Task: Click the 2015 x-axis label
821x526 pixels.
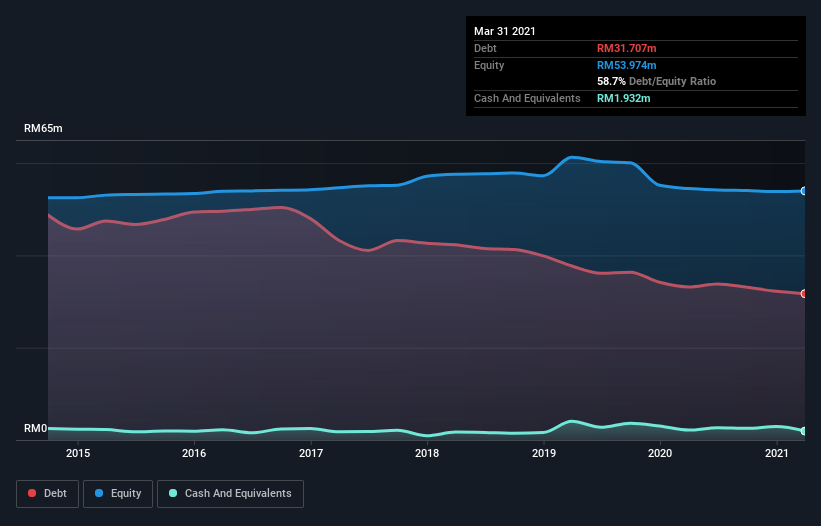Action: pyautogui.click(x=78, y=453)
